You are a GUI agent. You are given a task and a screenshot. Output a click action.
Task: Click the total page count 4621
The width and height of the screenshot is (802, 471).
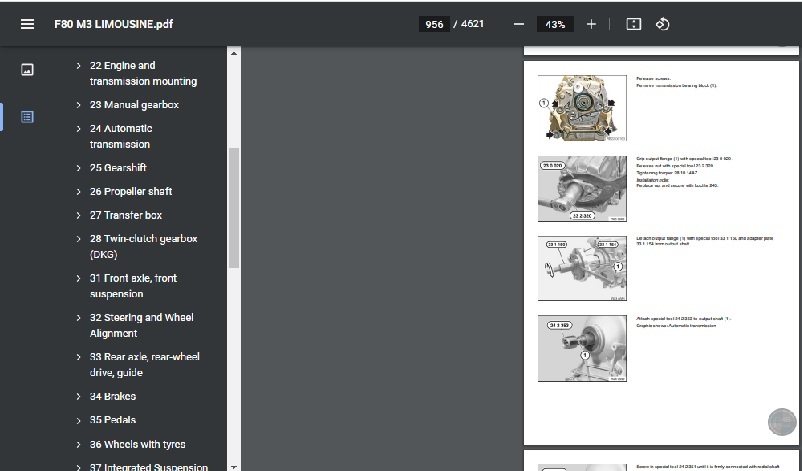click(x=472, y=24)
